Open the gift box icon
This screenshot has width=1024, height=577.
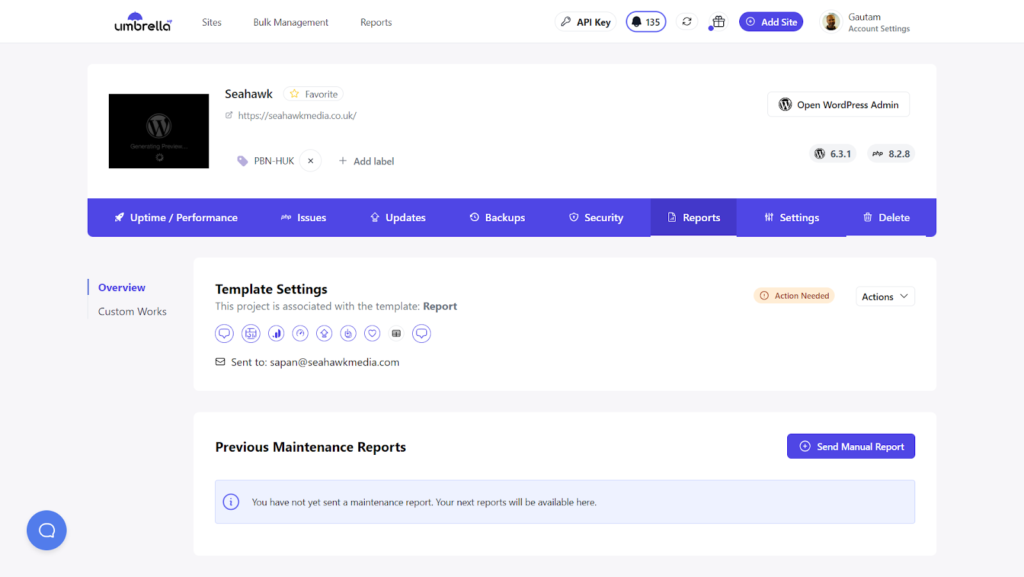717,22
